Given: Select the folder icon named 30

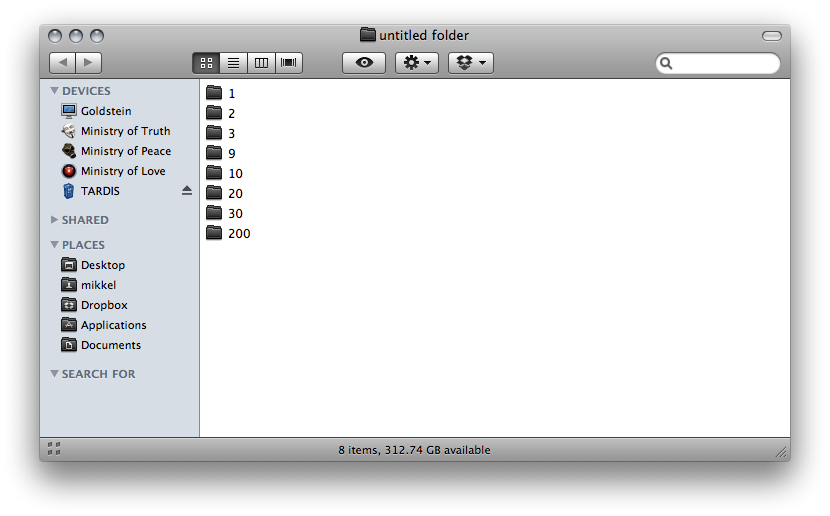Looking at the screenshot, I should point(214,213).
